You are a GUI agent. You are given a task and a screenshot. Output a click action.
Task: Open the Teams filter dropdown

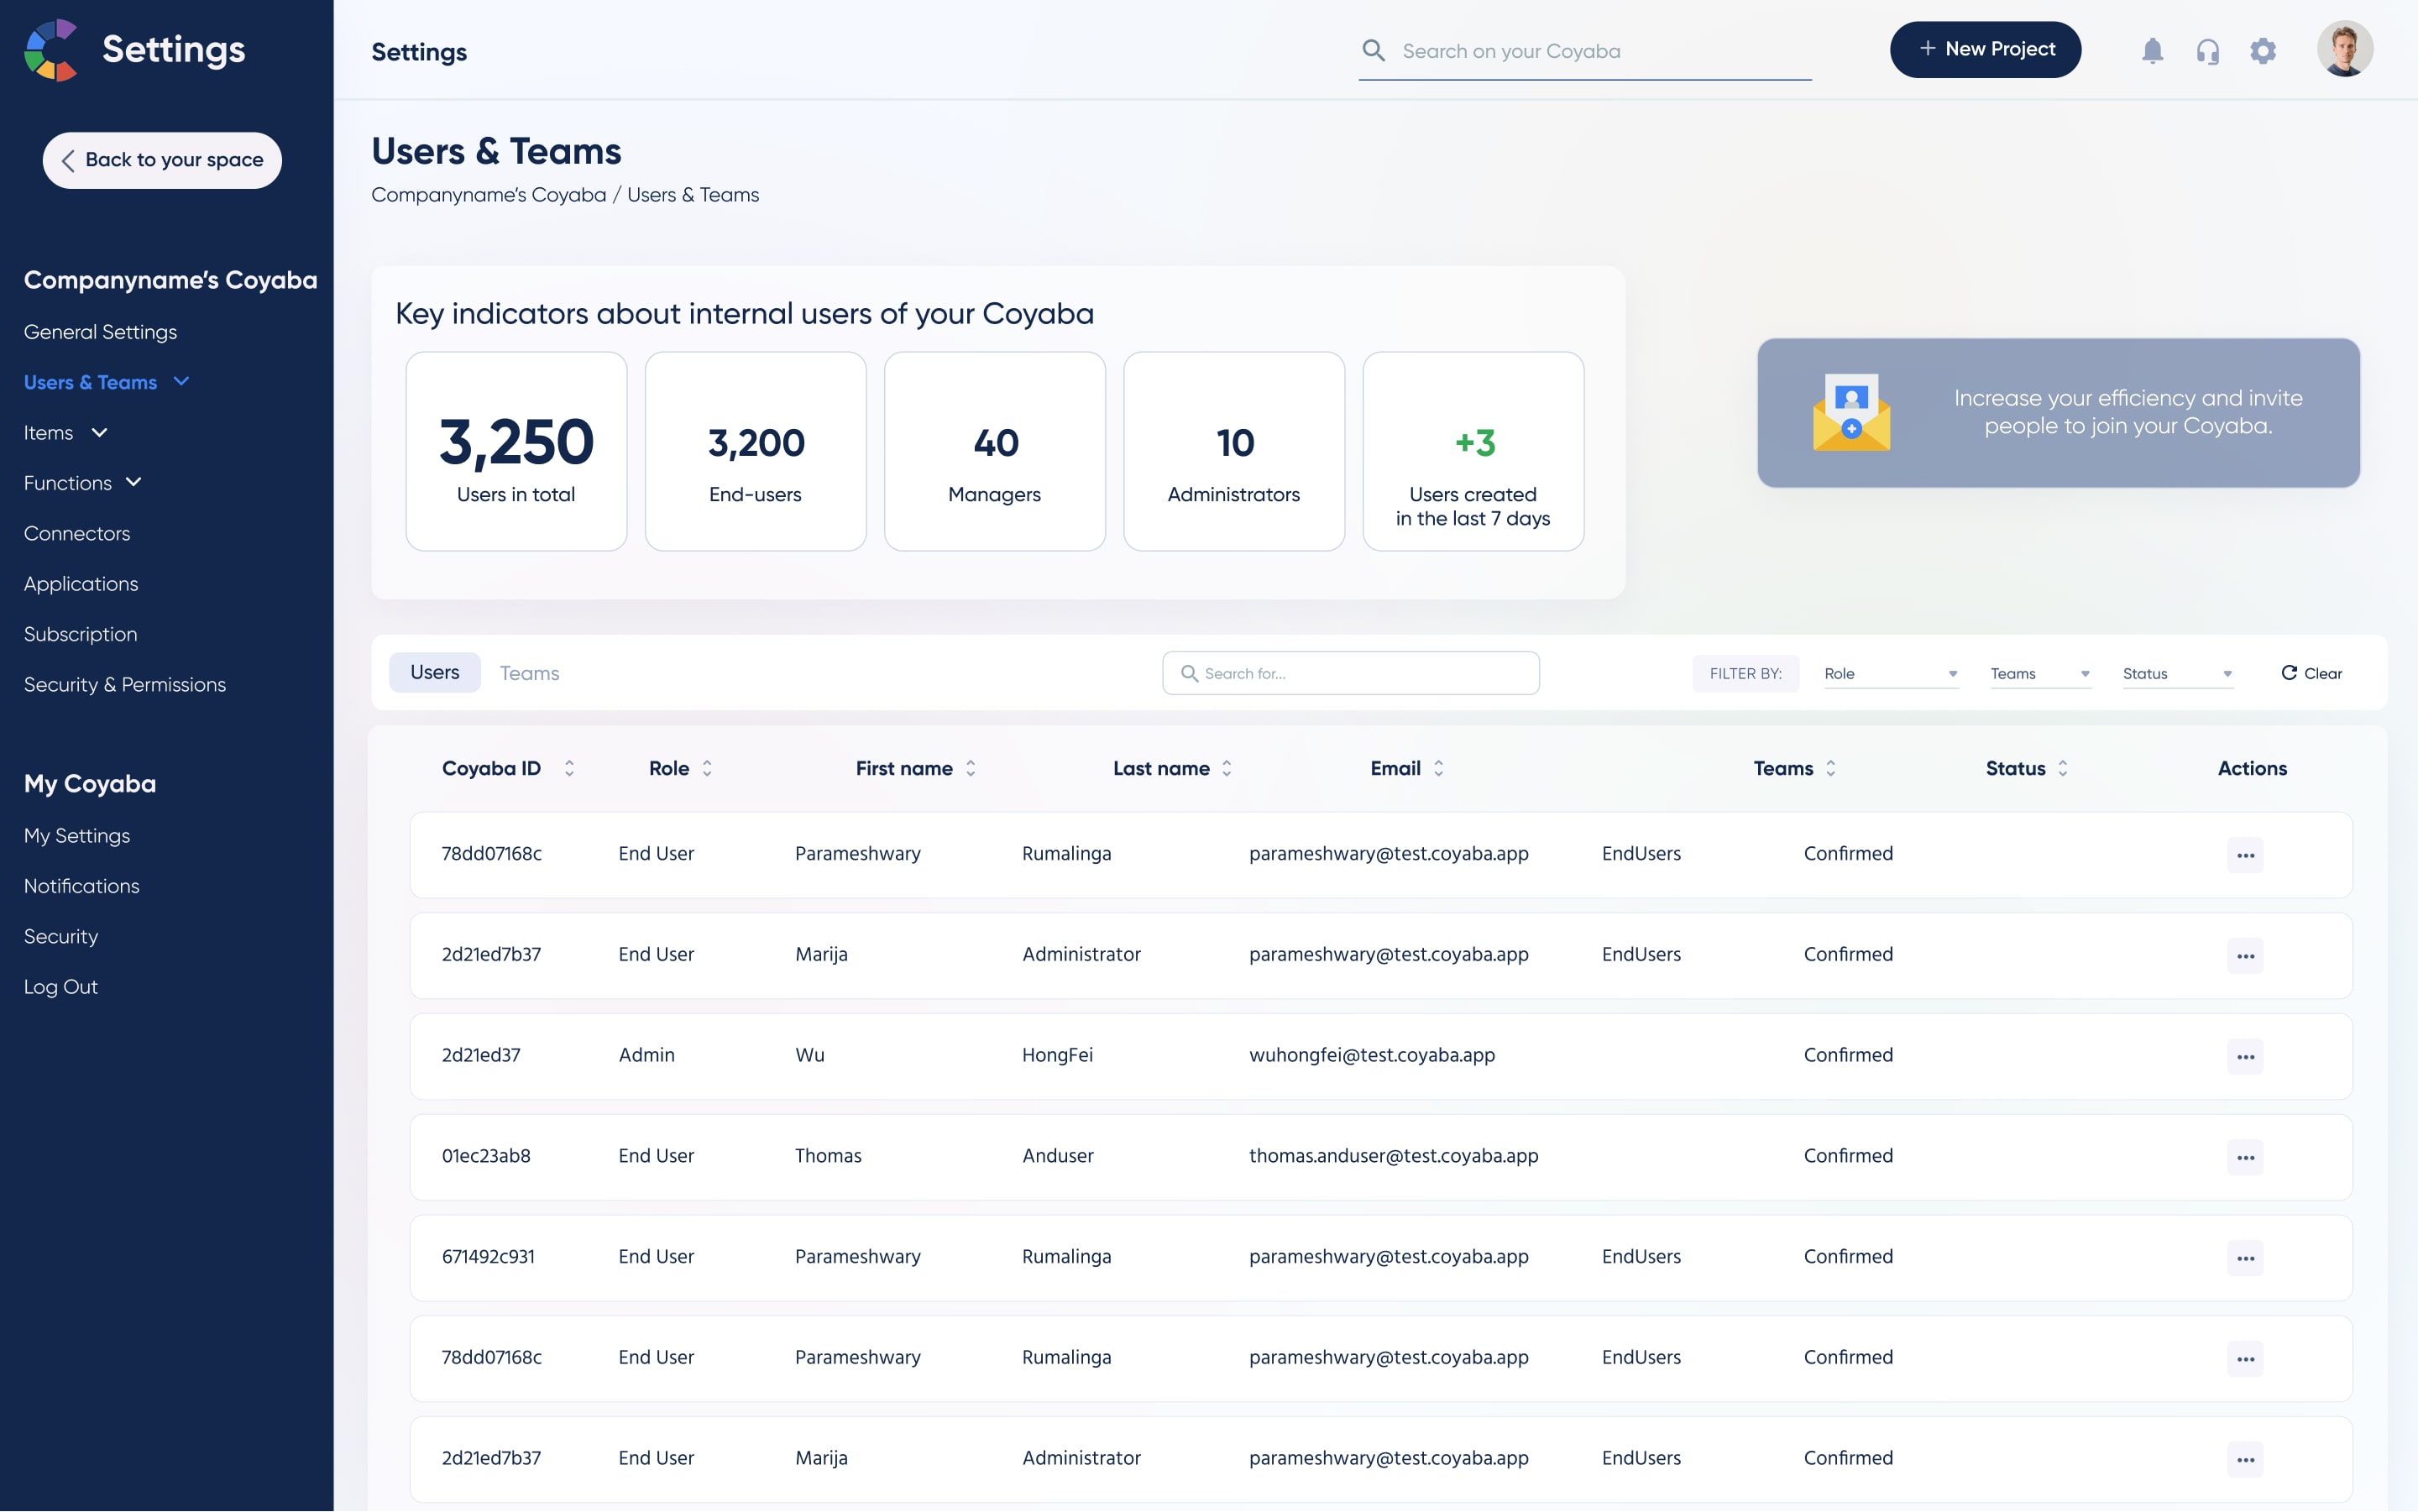pyautogui.click(x=2039, y=673)
